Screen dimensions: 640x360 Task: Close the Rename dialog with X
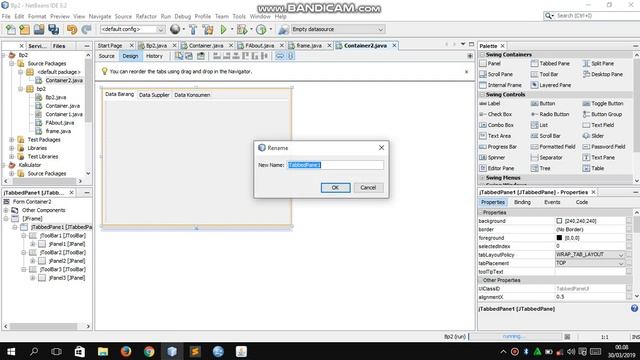coord(381,148)
